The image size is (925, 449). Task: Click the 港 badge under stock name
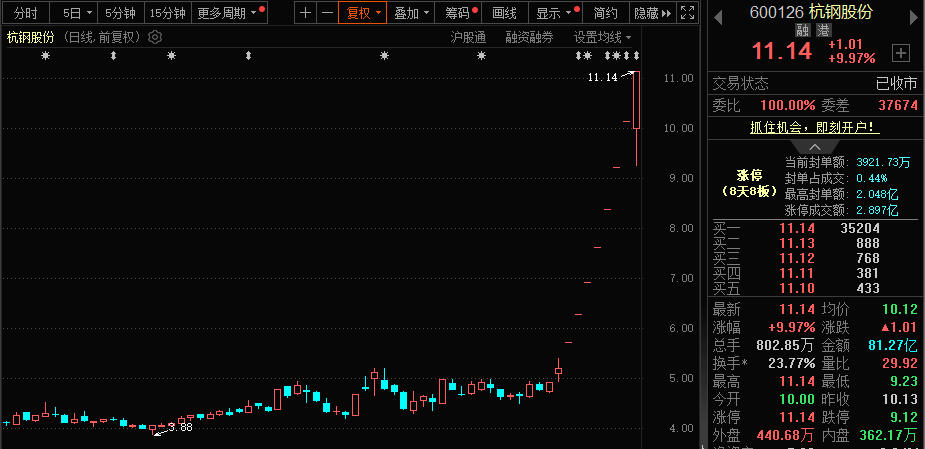(823, 30)
